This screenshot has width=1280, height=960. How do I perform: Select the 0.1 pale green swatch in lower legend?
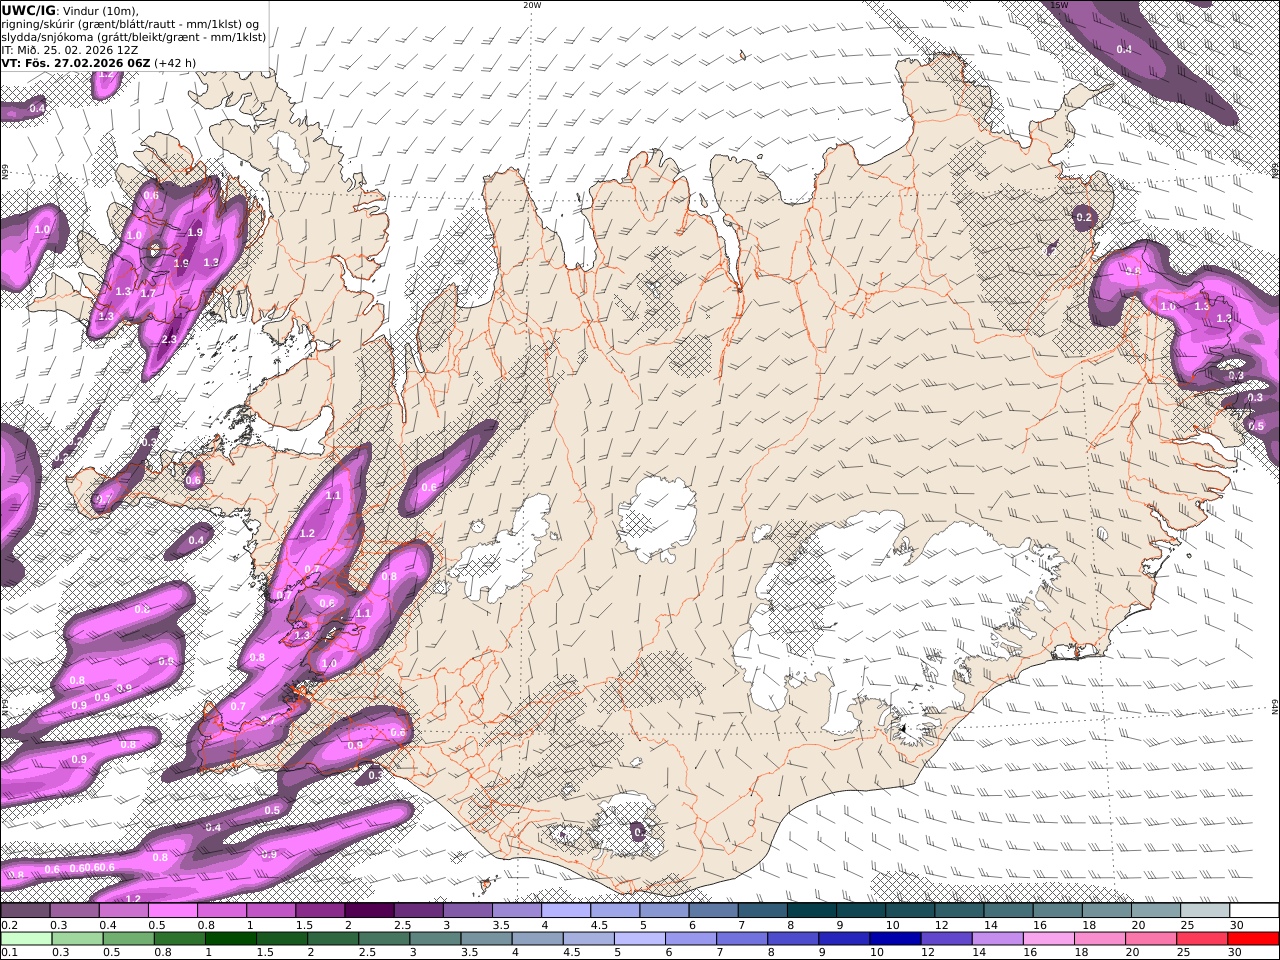(x=26, y=939)
